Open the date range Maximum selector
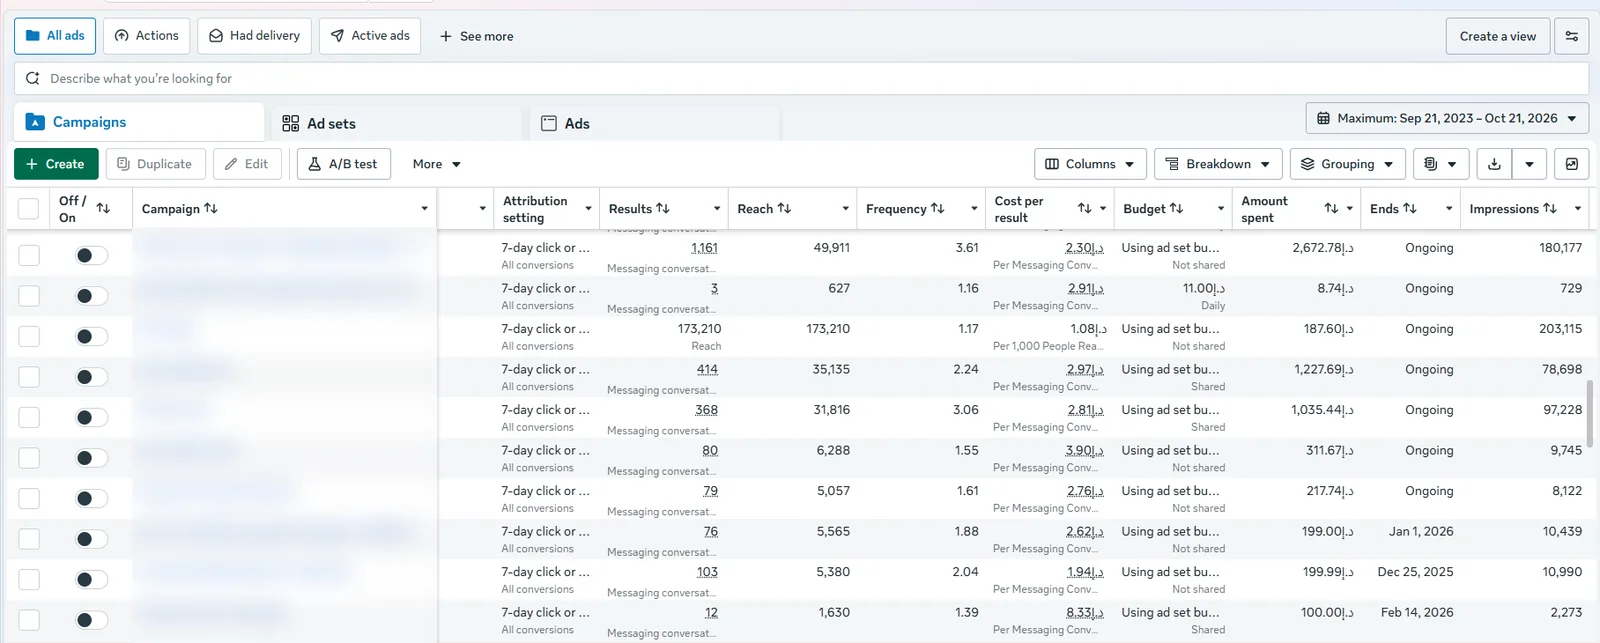Image resolution: width=1600 pixels, height=643 pixels. pos(1447,118)
